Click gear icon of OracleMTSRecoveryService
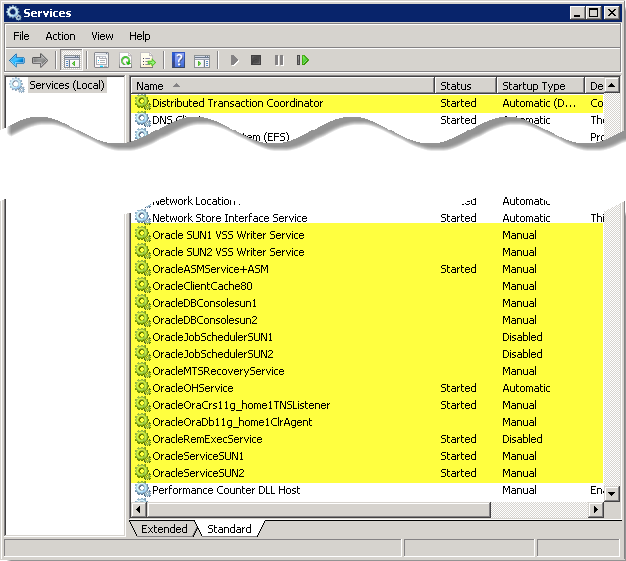This screenshot has height=561, width=626. pos(142,371)
